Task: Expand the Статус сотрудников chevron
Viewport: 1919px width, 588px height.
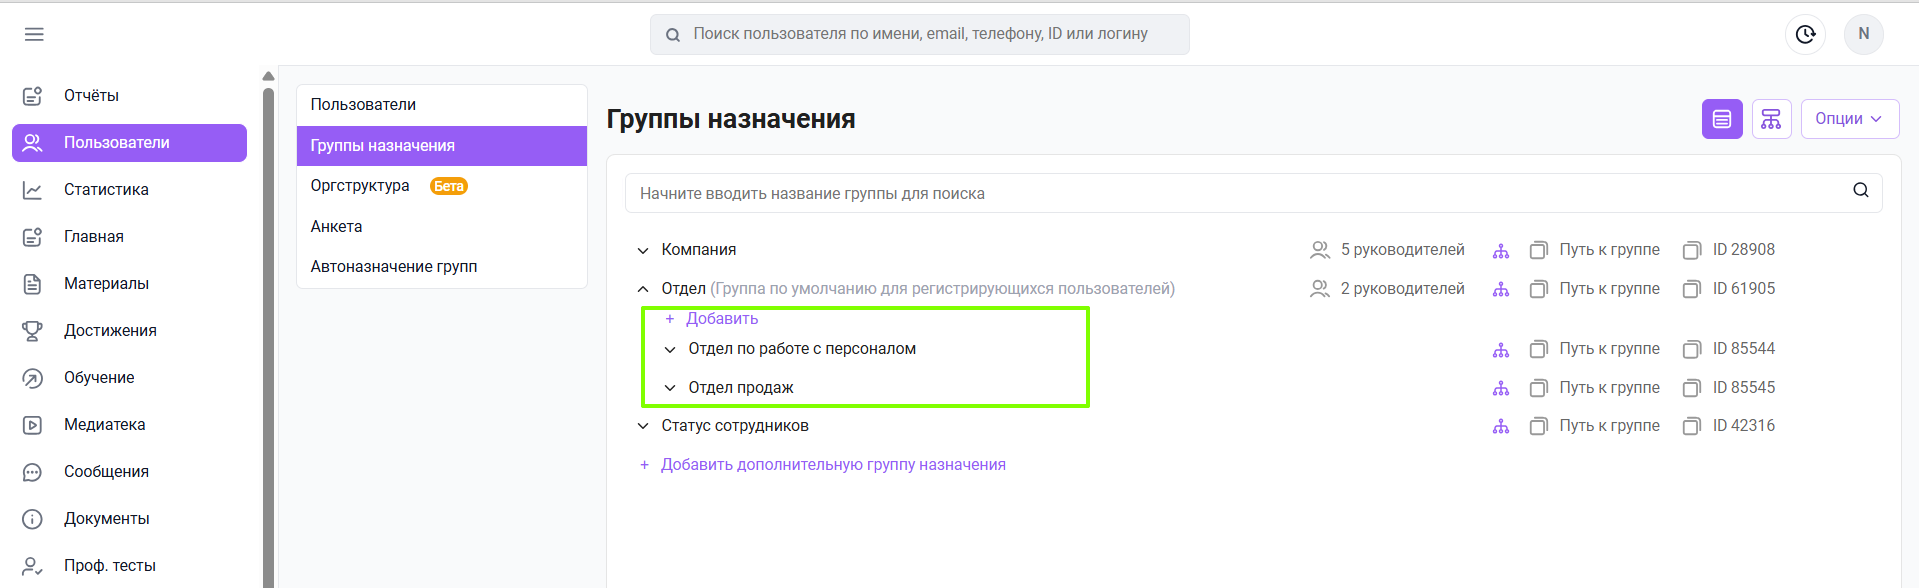Action: click(x=643, y=426)
